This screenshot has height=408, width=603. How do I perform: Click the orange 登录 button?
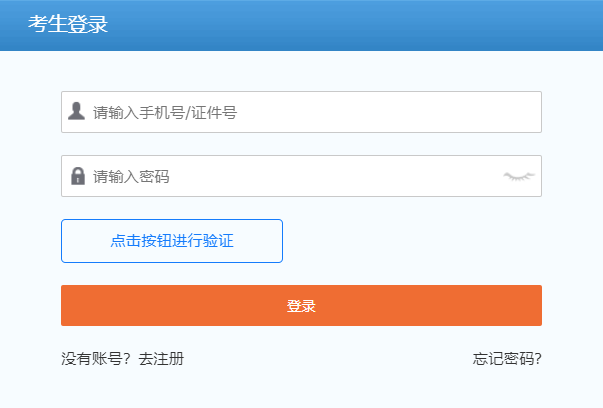[x=301, y=306]
